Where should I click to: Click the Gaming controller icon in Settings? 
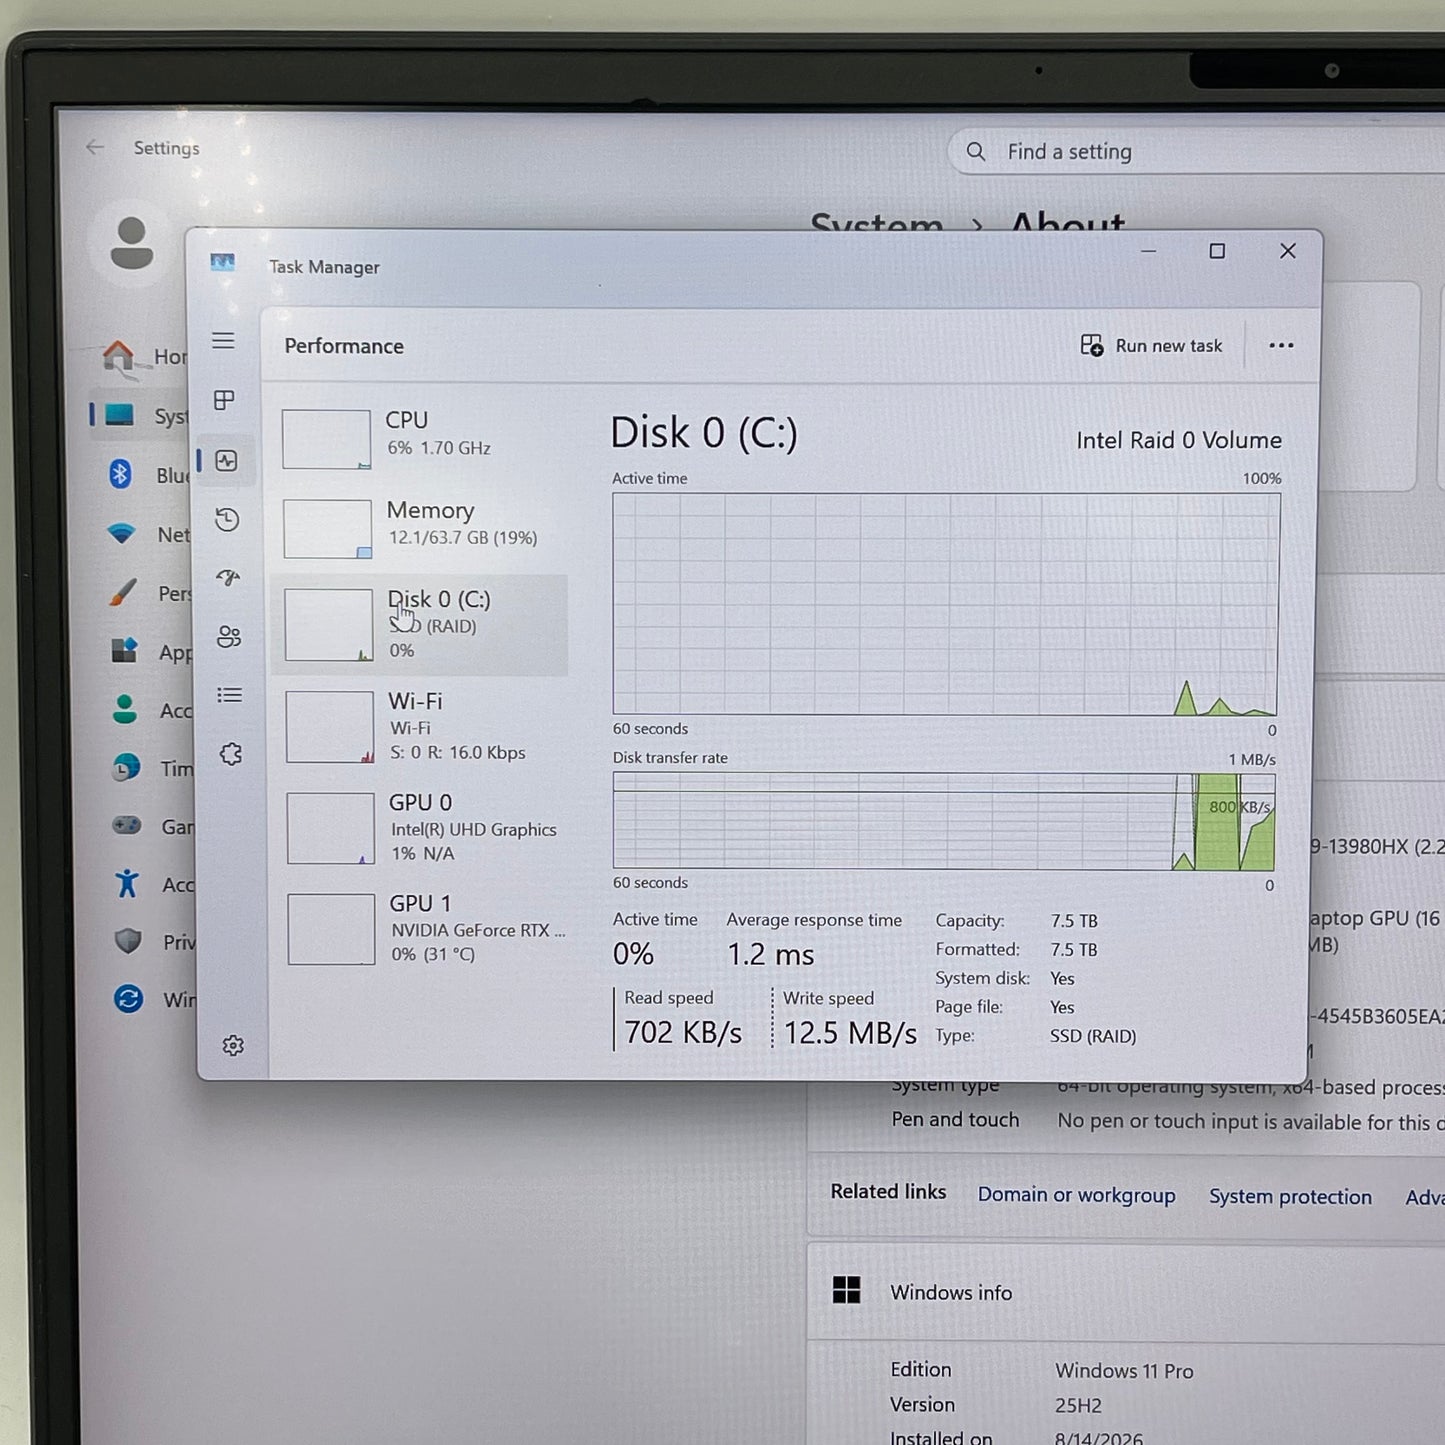pyautogui.click(x=126, y=826)
